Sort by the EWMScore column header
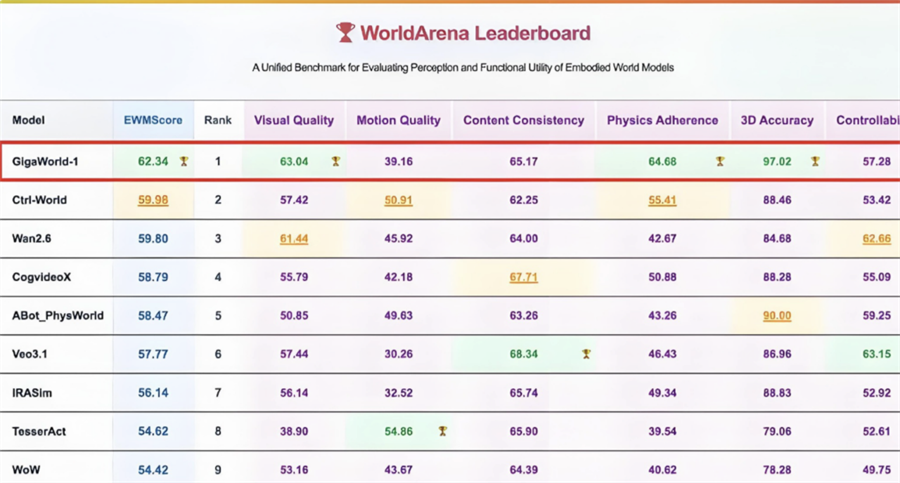Image resolution: width=900 pixels, height=483 pixels. tap(153, 120)
